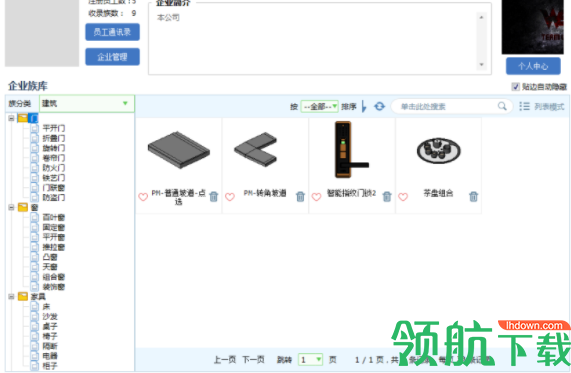The width and height of the screenshot is (571, 373).
Task: Select 装饰窗 in the category tree
Action: pyautogui.click(x=54, y=287)
